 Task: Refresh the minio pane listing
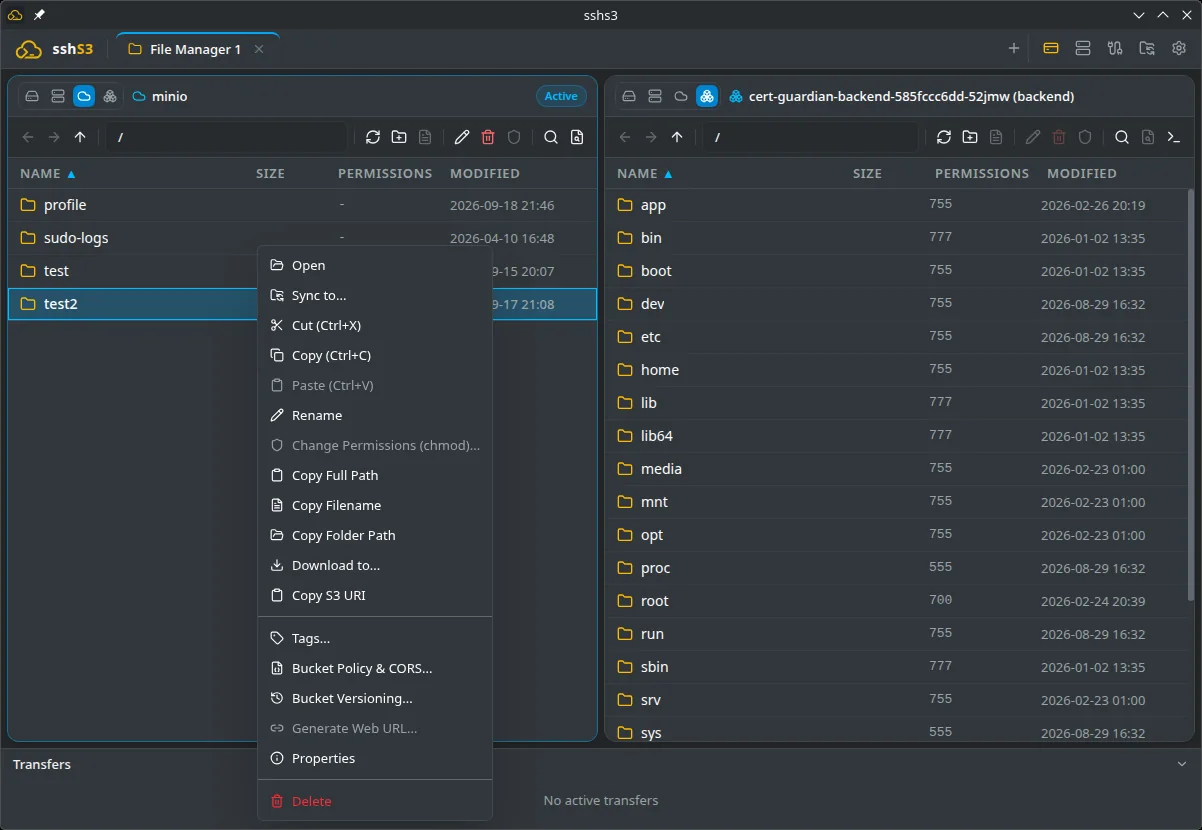pos(373,137)
